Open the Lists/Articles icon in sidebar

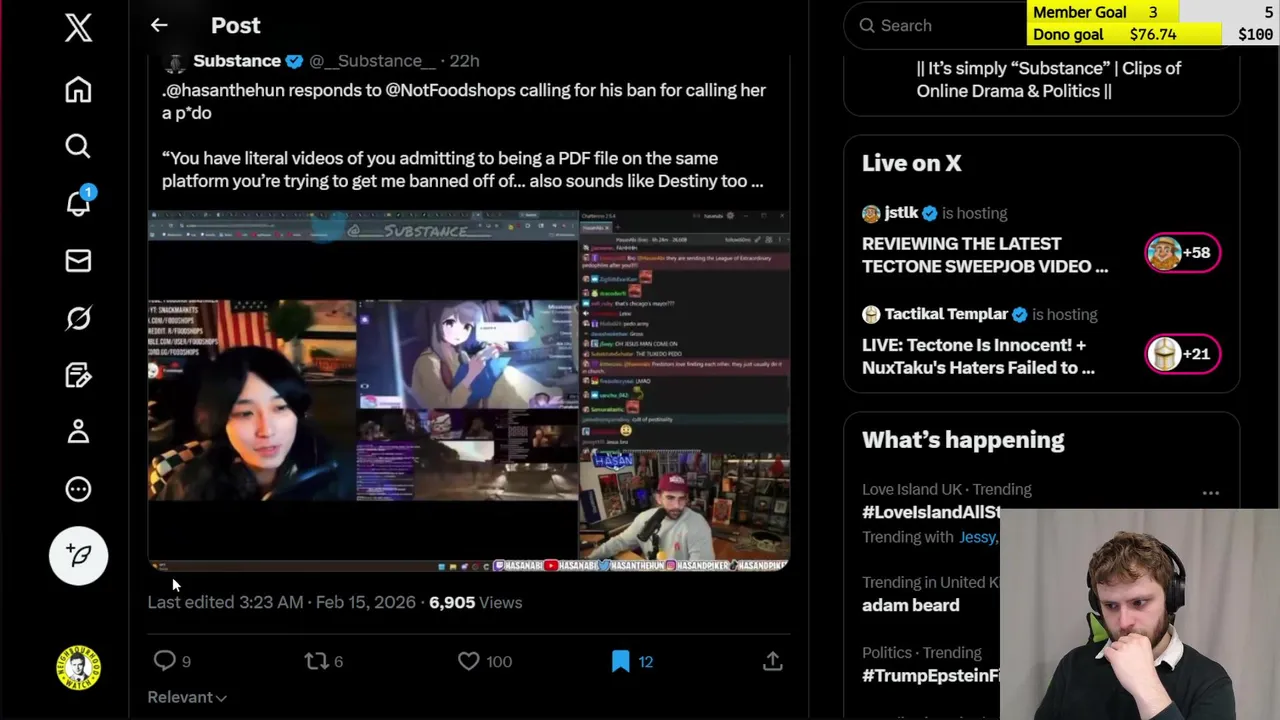coord(78,375)
